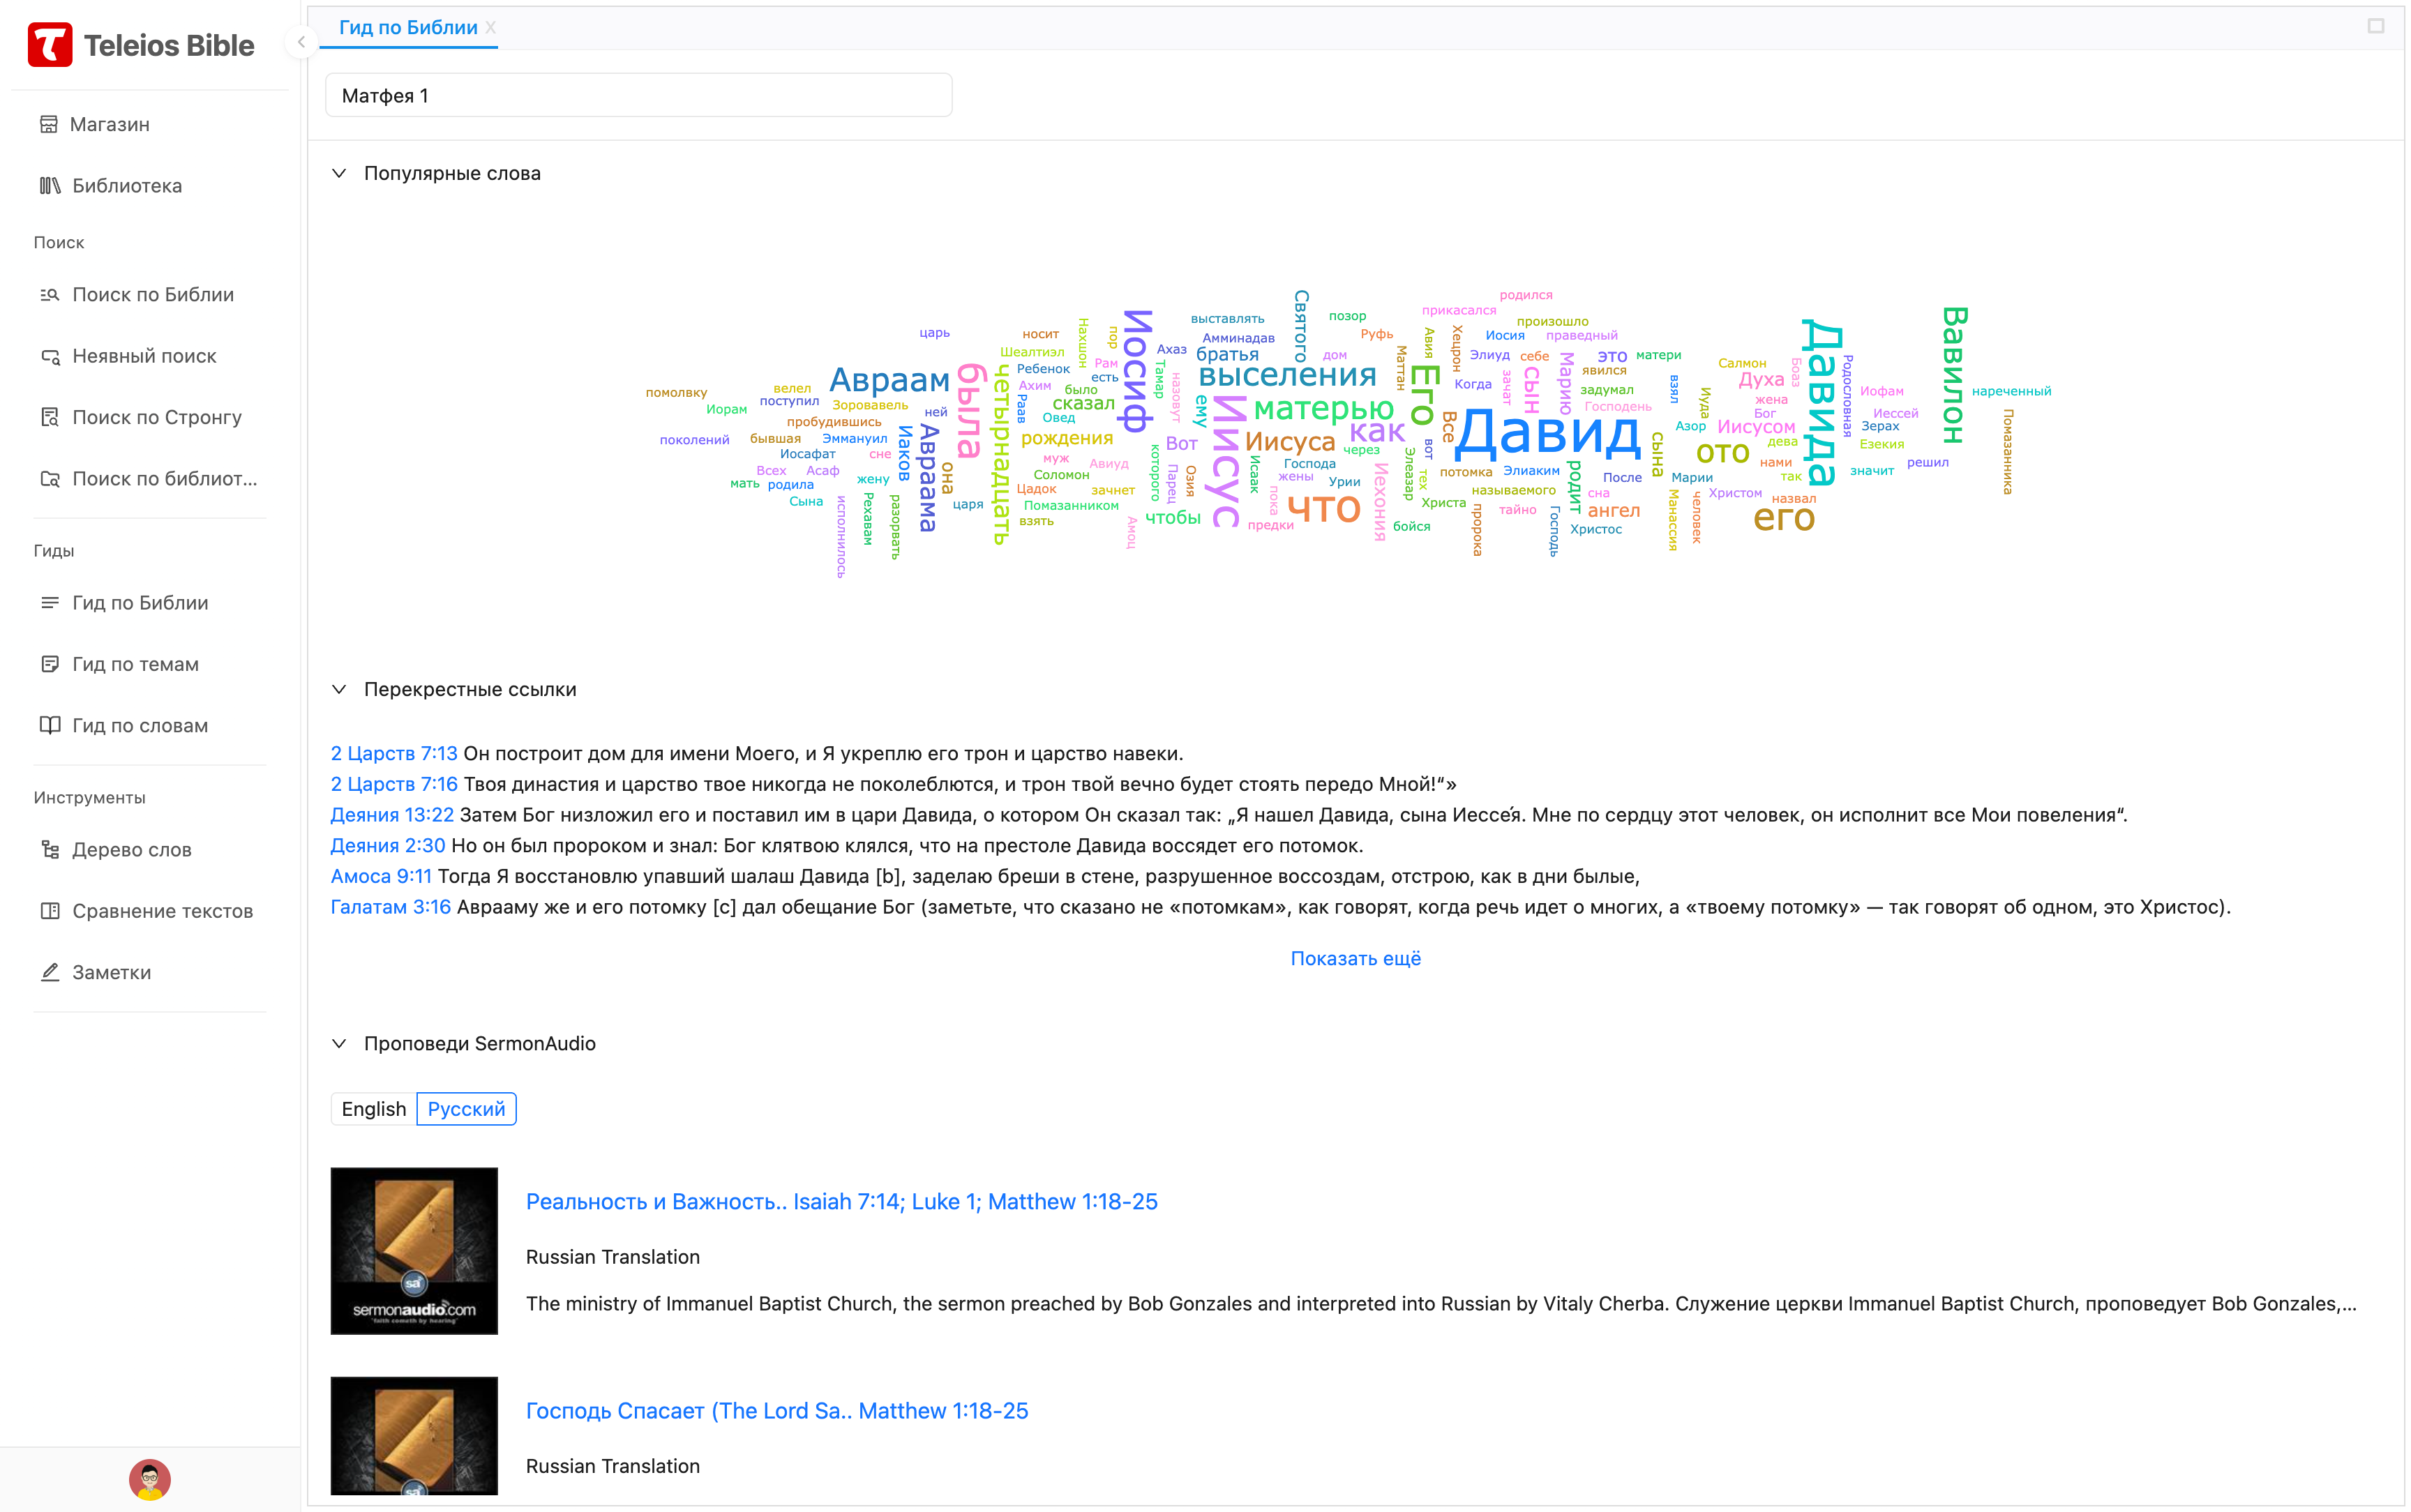The width and height of the screenshot is (2411, 1512).
Task: Click the Матфея 1 passage input field
Action: [x=638, y=96]
